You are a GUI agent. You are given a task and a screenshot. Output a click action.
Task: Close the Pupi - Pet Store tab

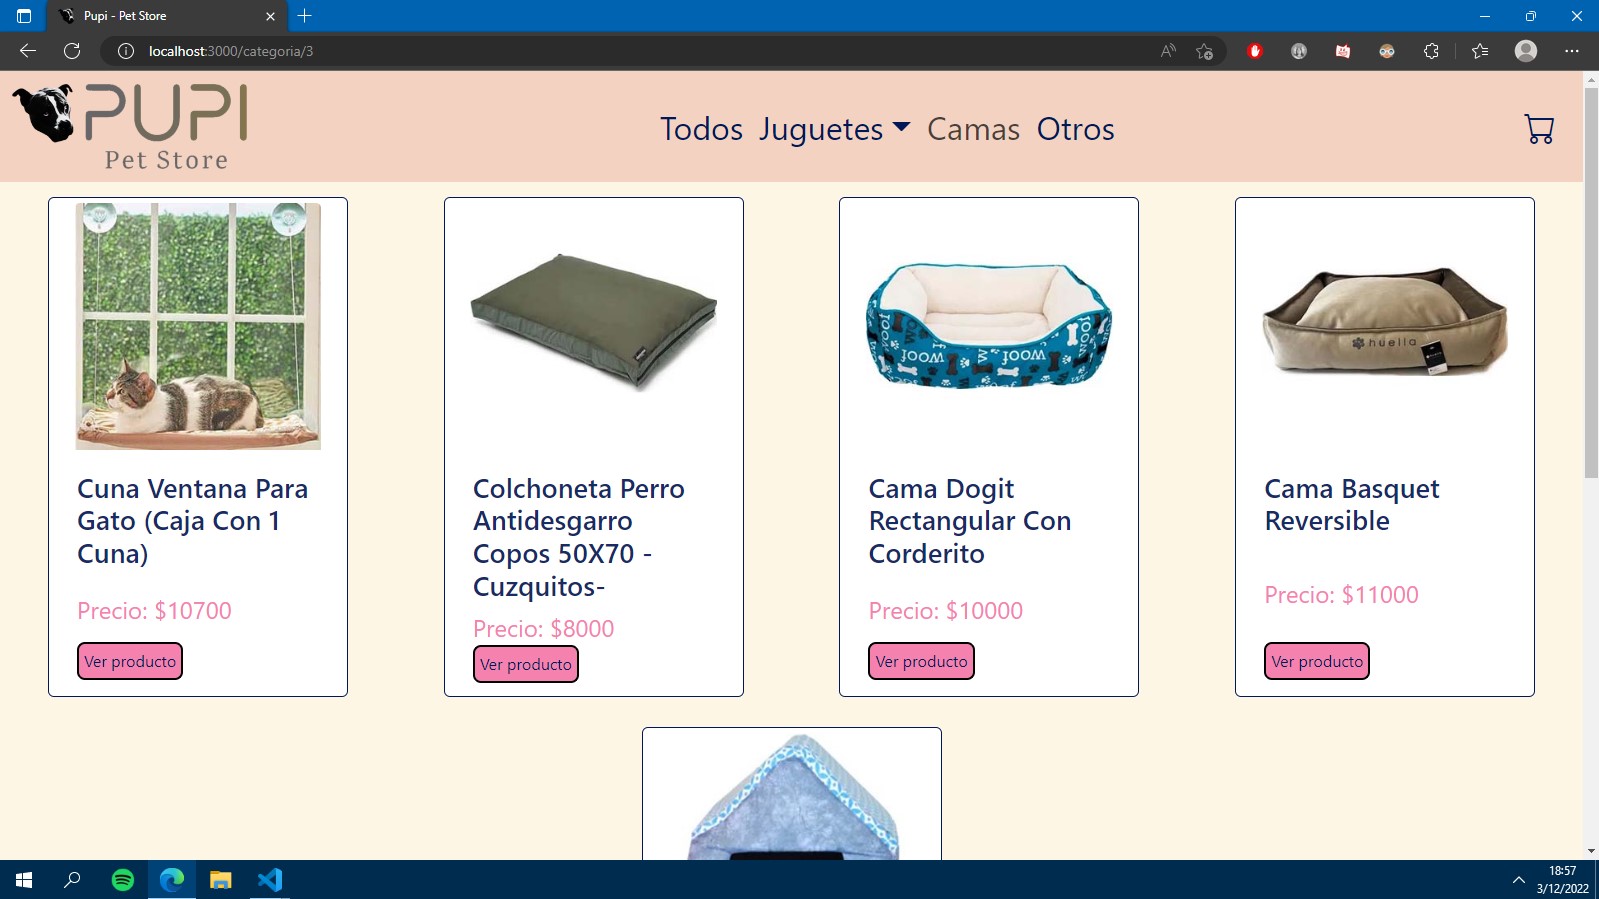pos(270,16)
